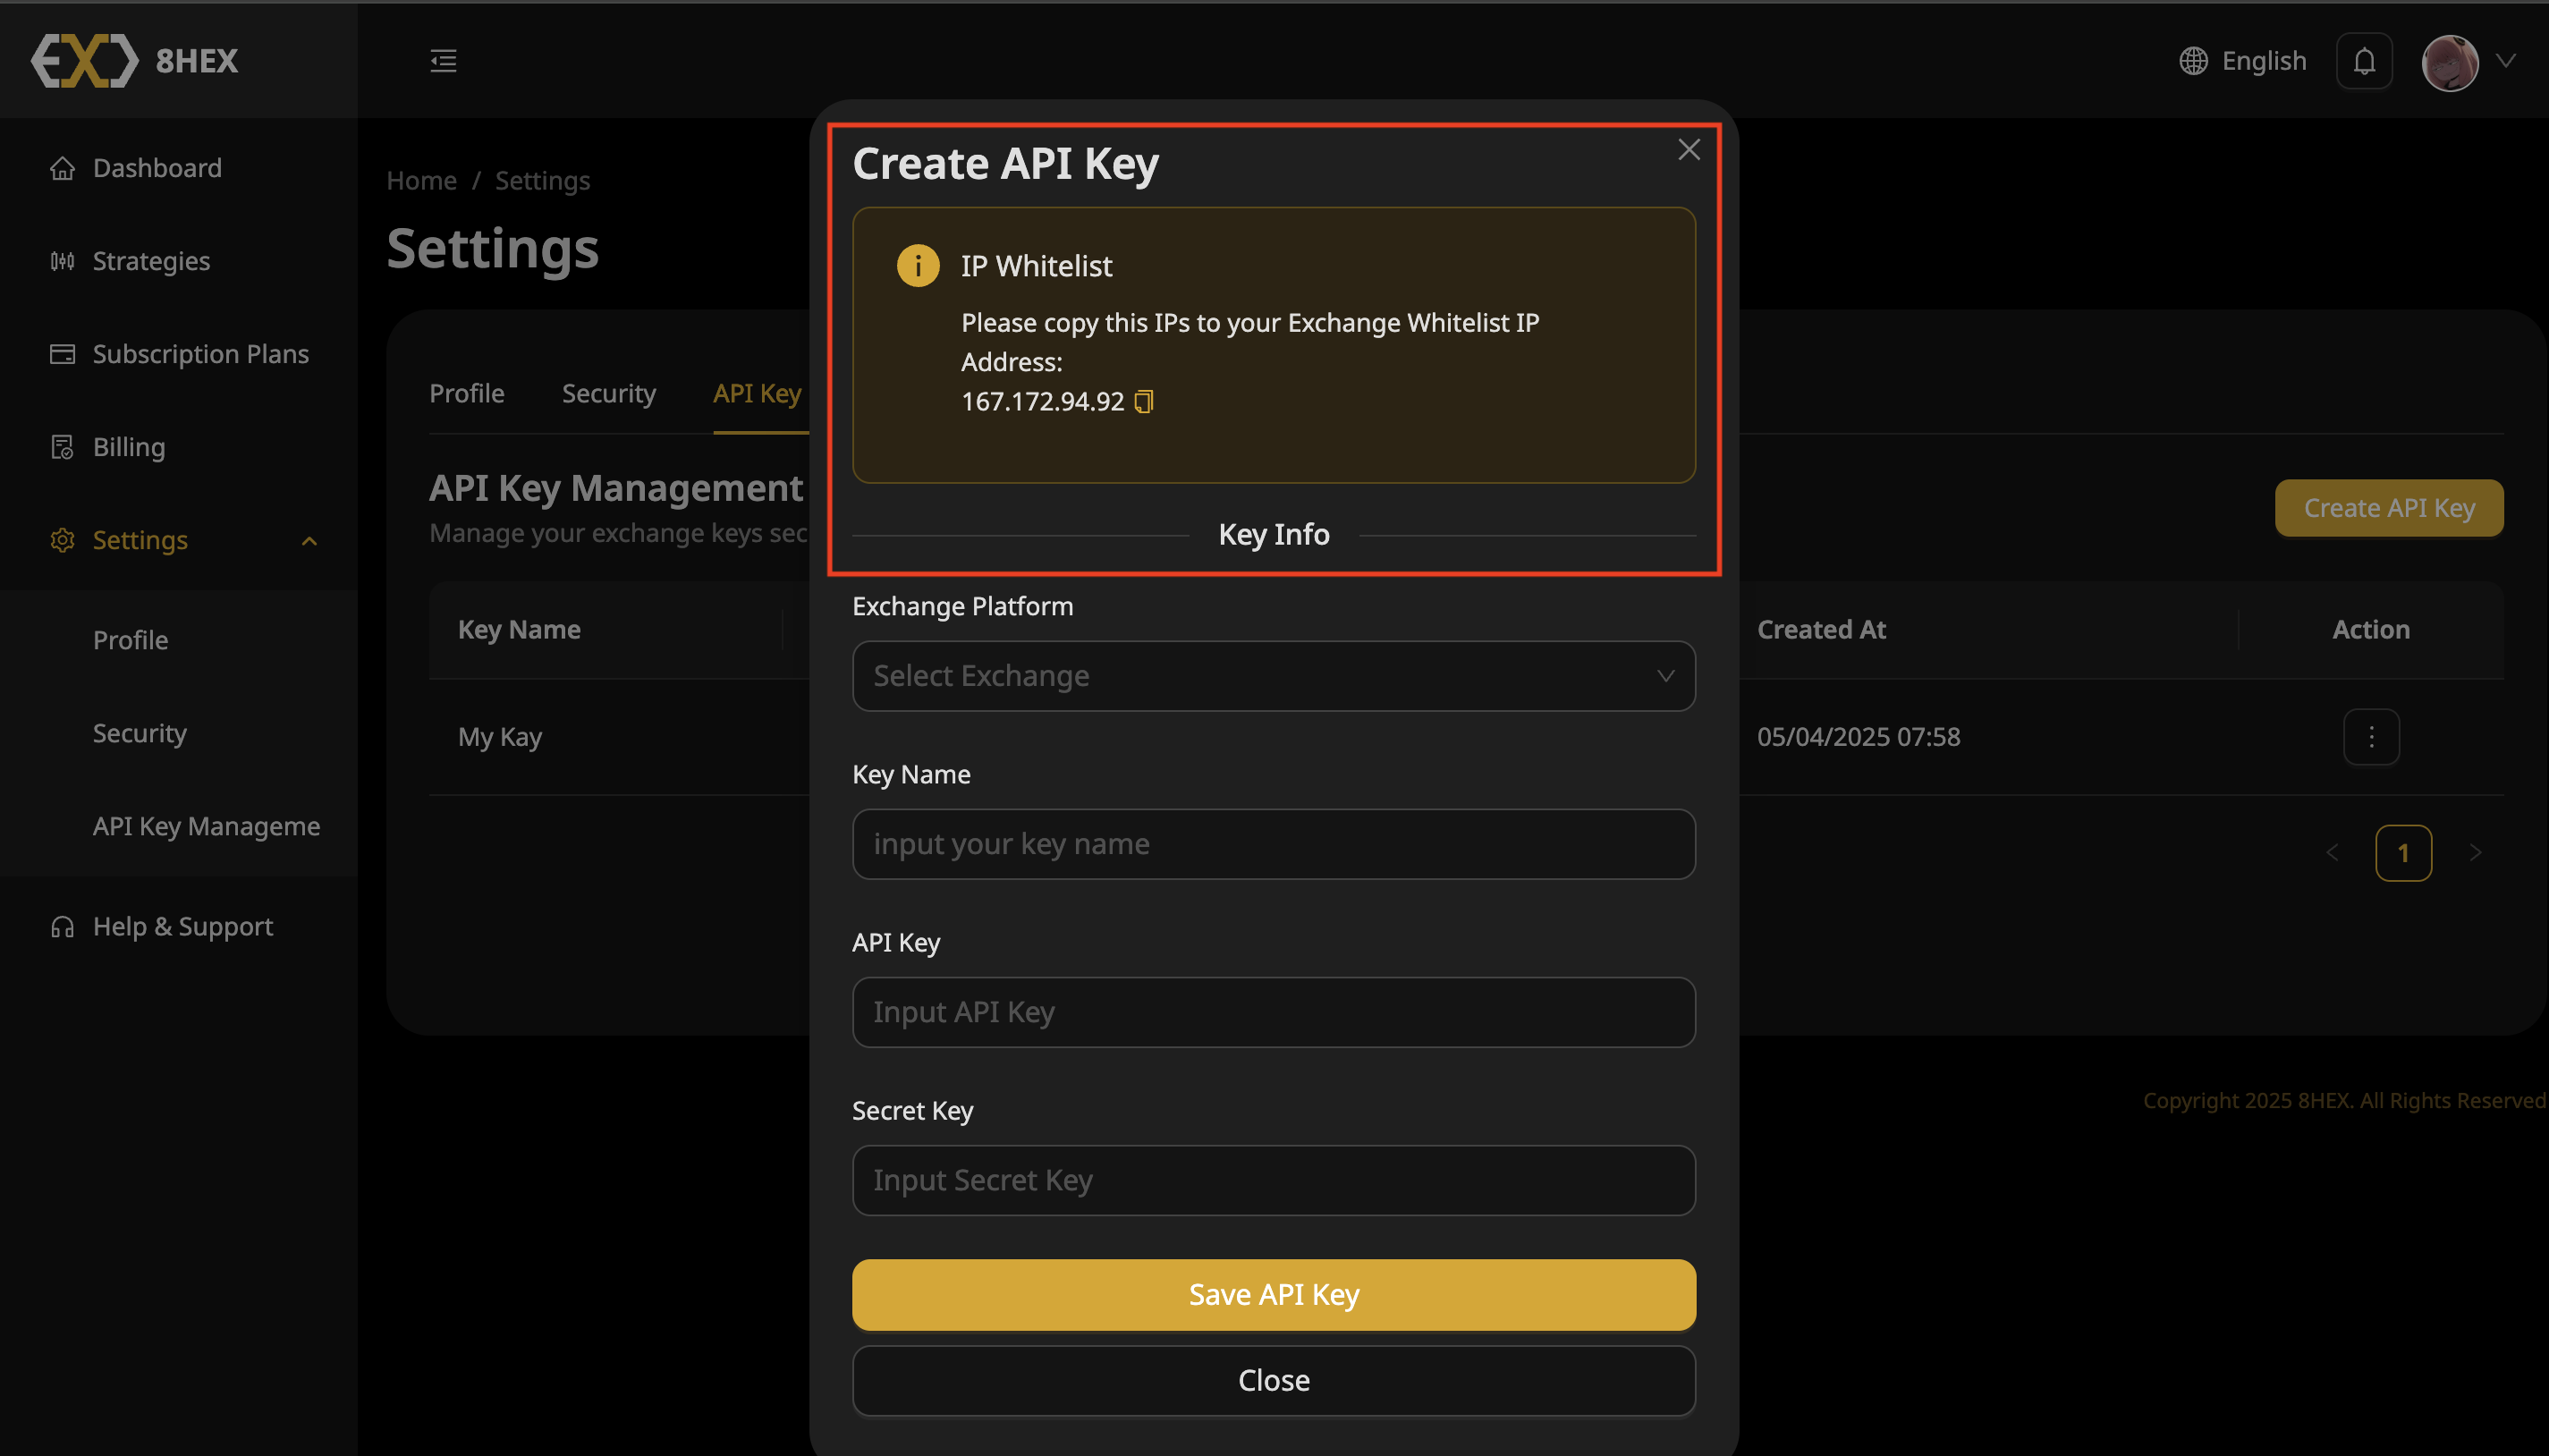Select Strategies in the sidebar

pos(152,260)
